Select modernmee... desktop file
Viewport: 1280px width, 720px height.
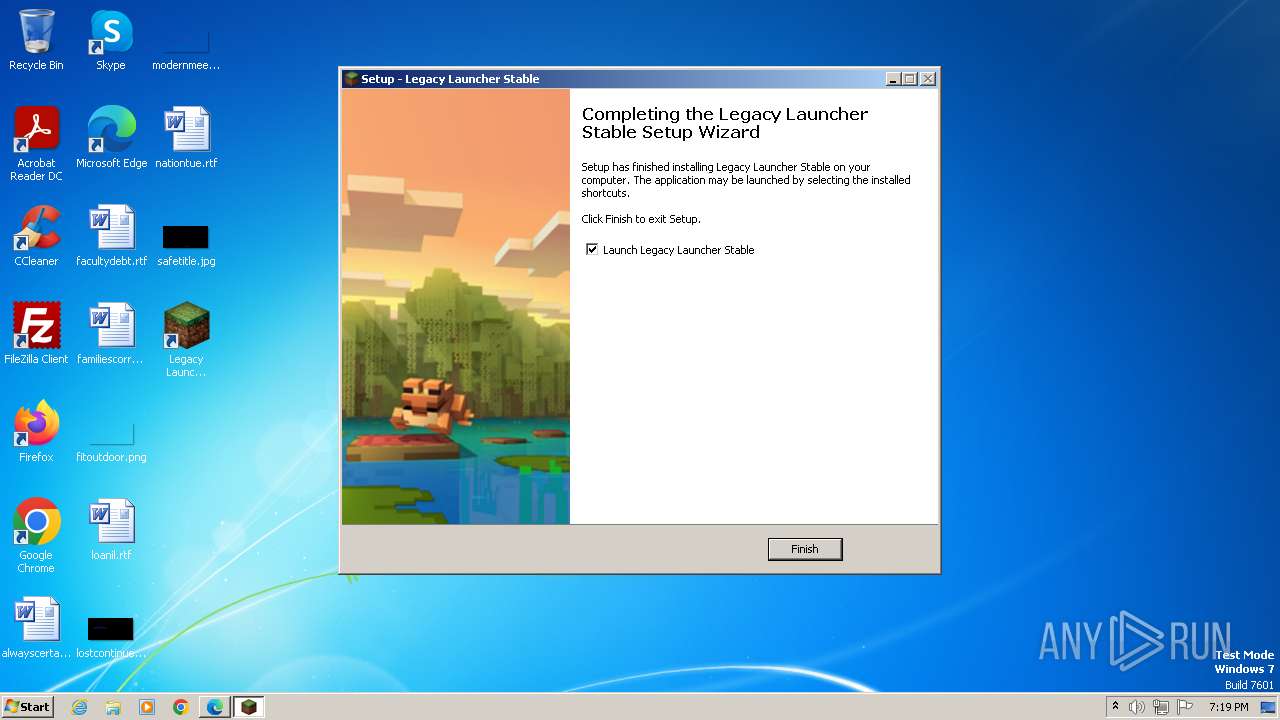point(186,48)
